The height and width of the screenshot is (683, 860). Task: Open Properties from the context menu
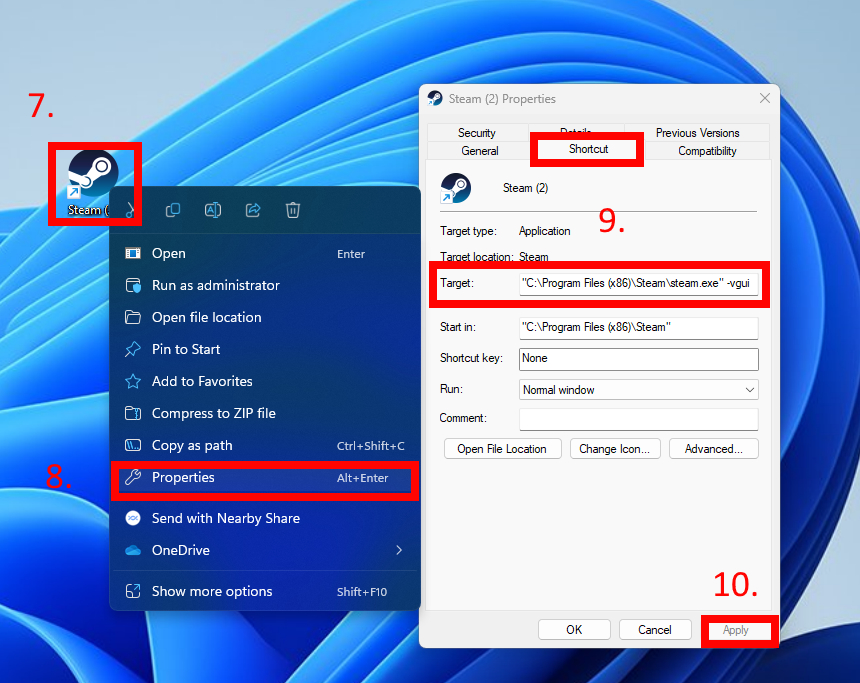tap(265, 478)
